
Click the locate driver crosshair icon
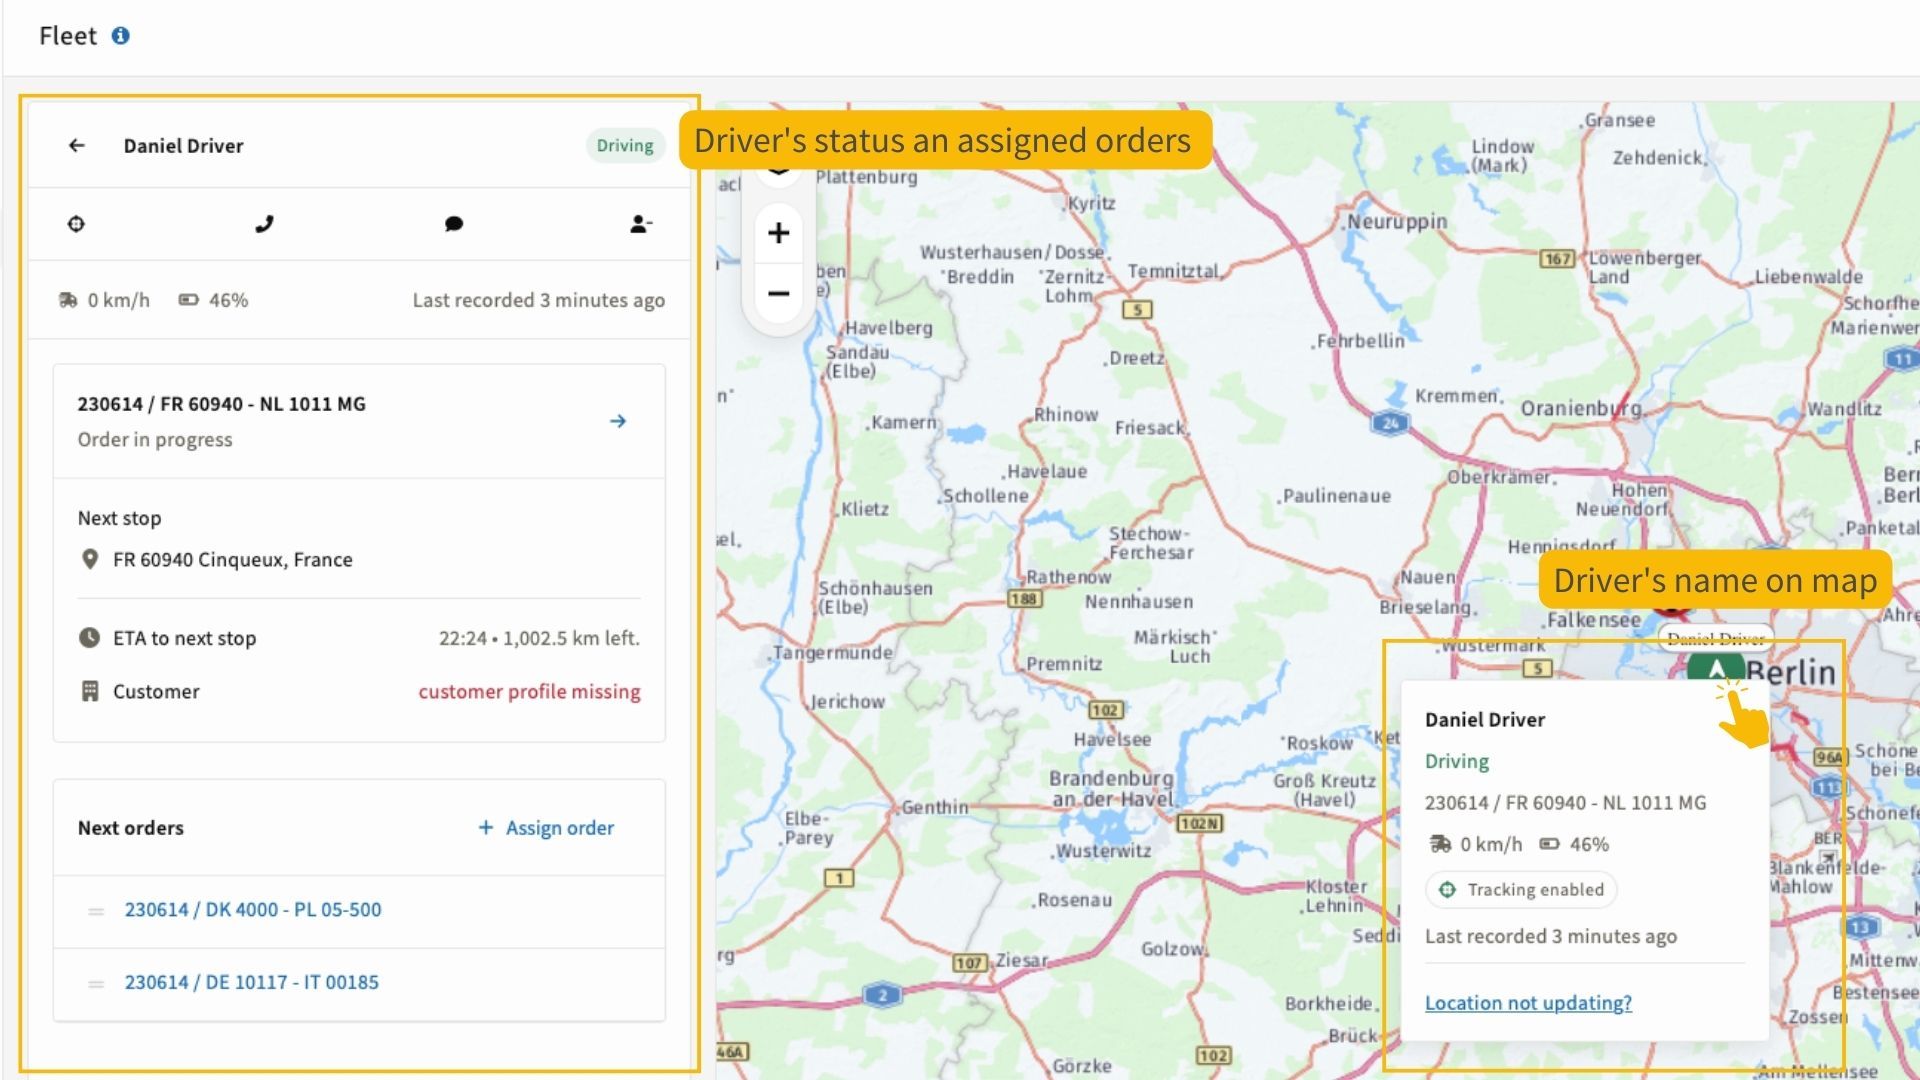76,224
